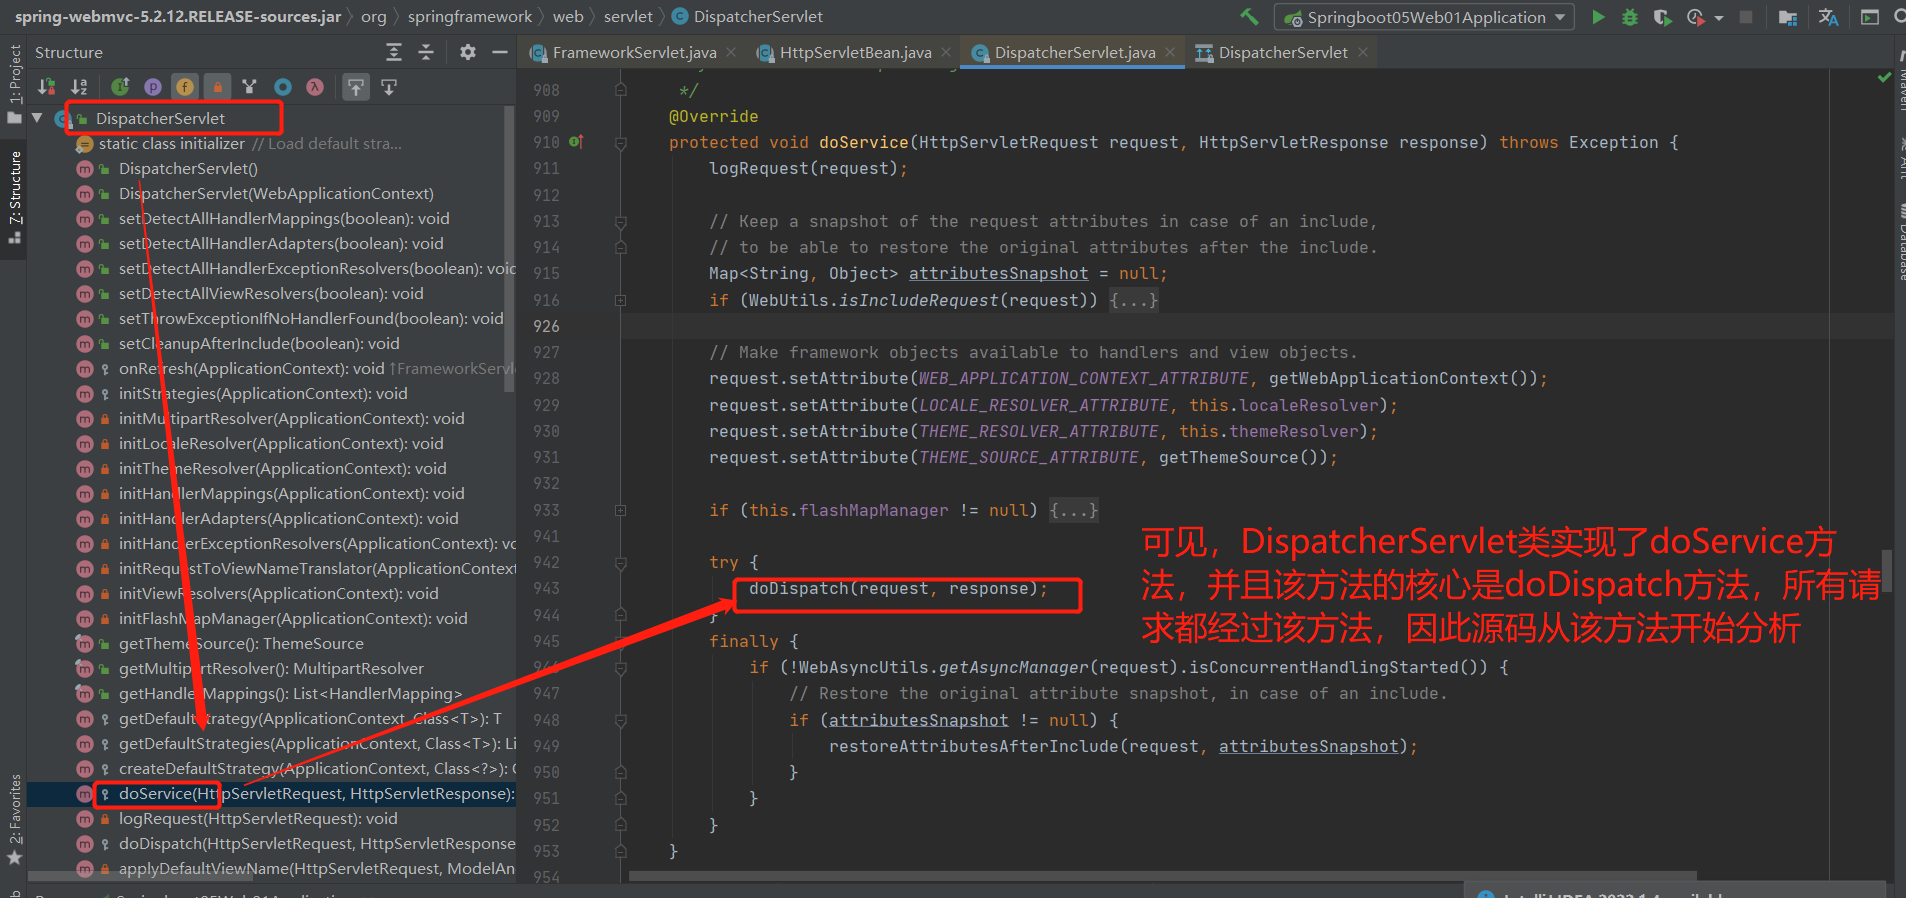Close the DispatcherServlet.java tab
This screenshot has height=898, width=1906.
pyautogui.click(x=1170, y=52)
